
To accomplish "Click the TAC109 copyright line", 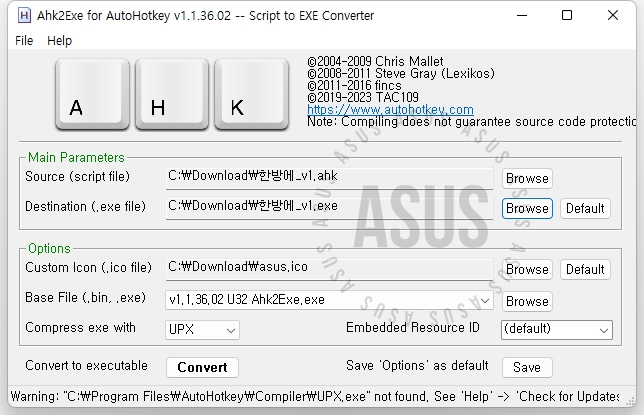I will click(x=363, y=97).
